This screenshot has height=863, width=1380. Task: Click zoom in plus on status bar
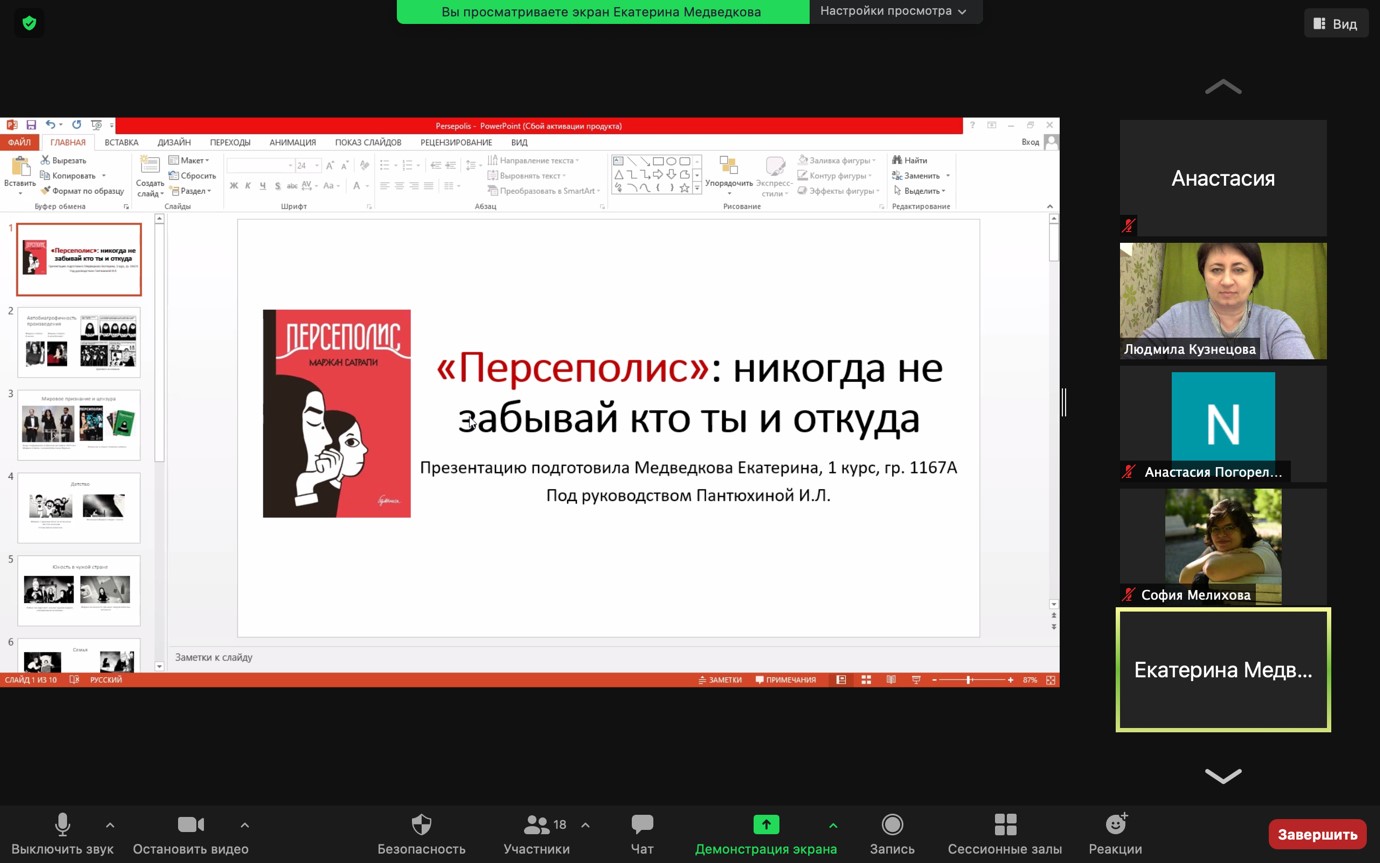pos(1010,680)
